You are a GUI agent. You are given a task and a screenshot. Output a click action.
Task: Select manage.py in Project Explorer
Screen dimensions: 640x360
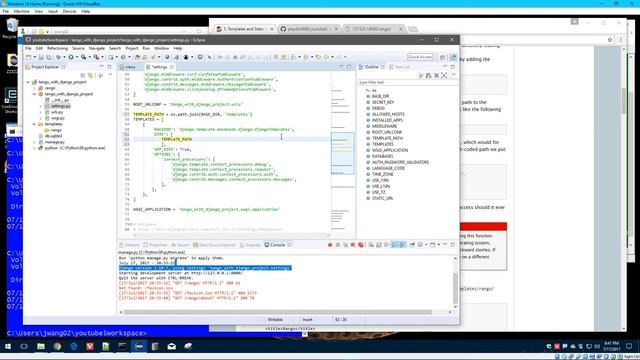(55, 142)
